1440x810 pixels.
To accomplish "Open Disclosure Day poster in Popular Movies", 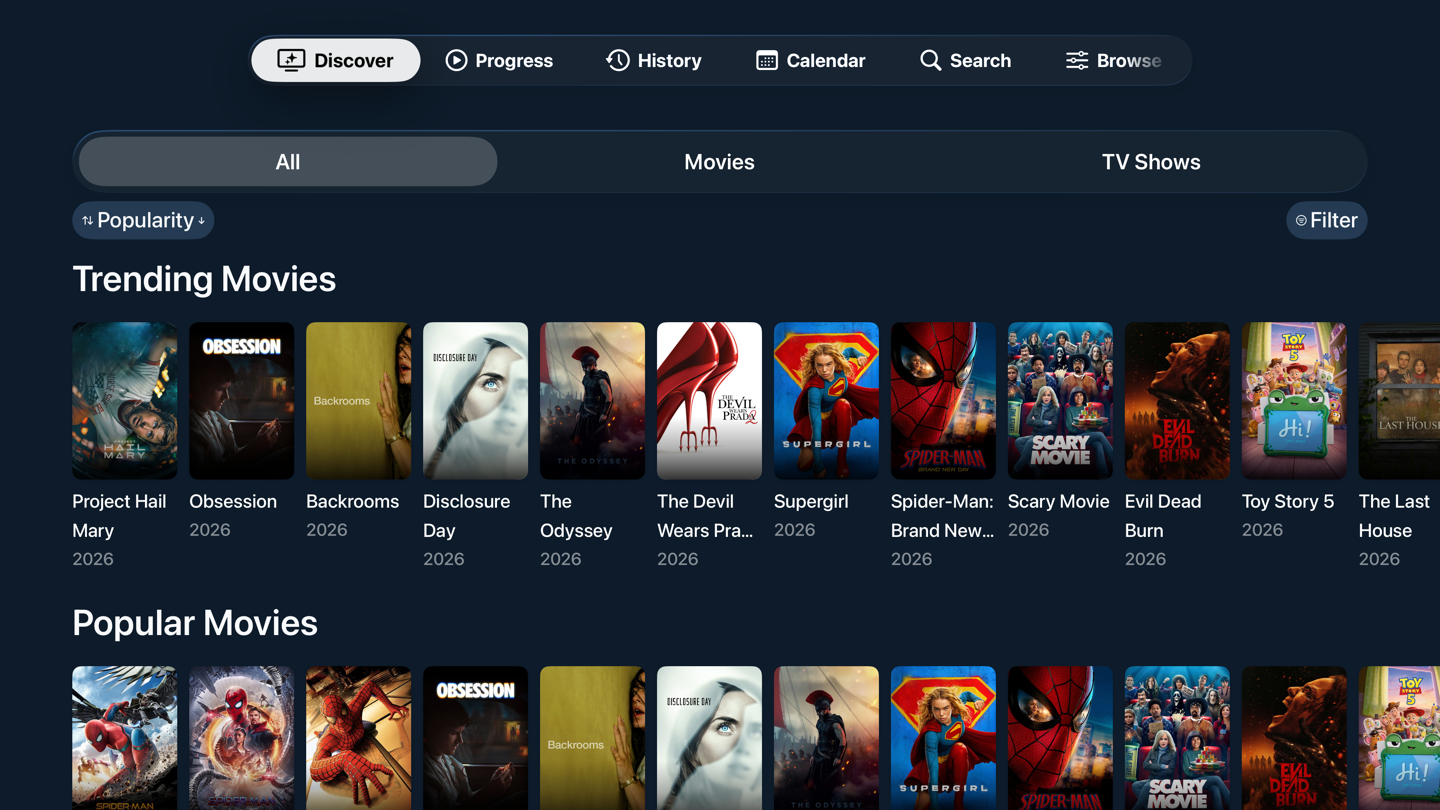I will pos(709,738).
